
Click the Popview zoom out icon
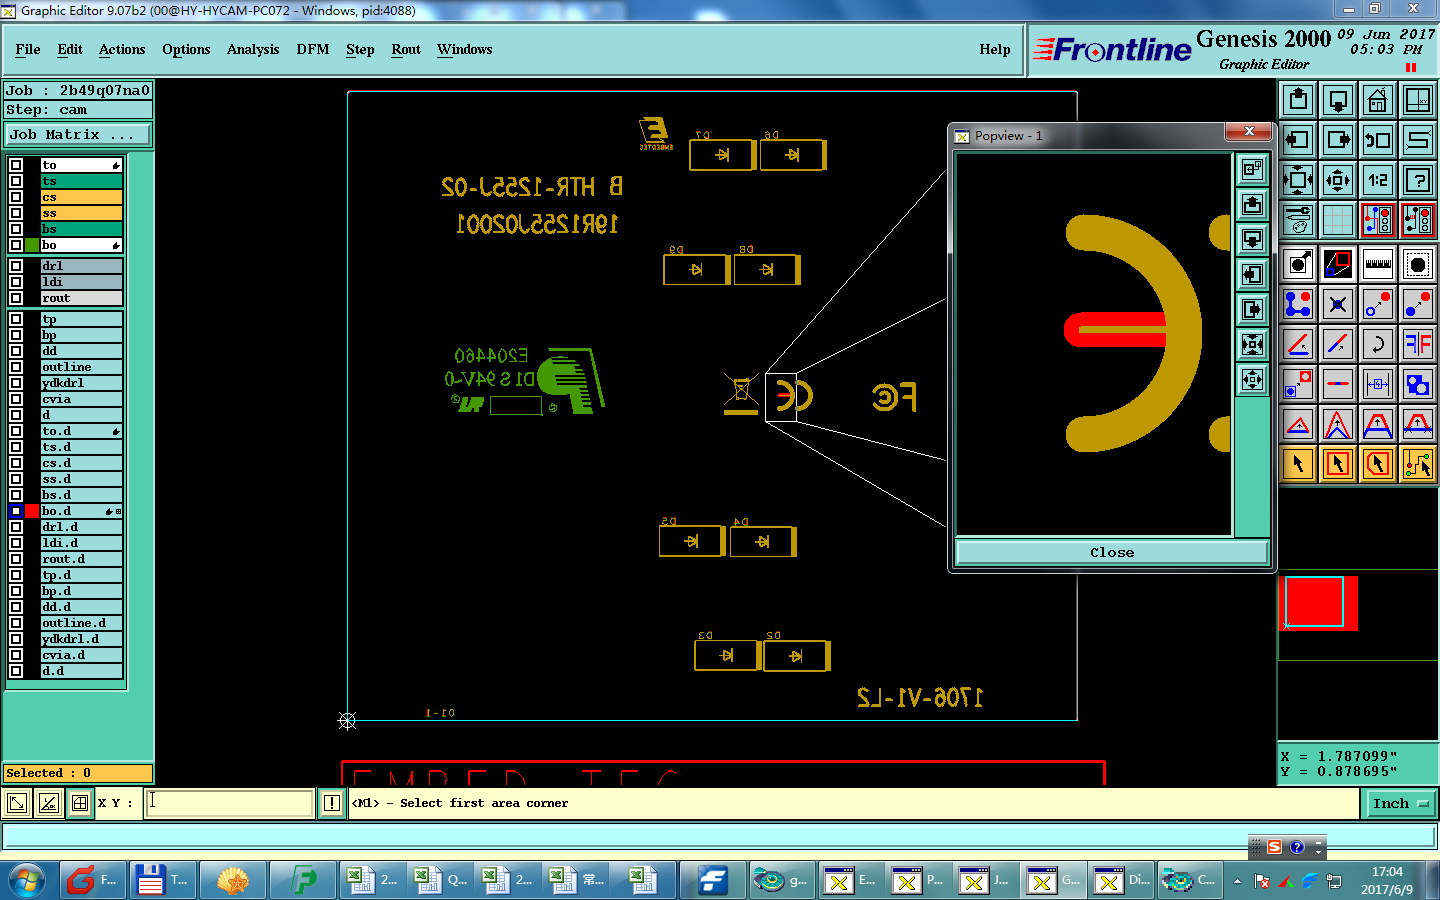coord(1253,345)
